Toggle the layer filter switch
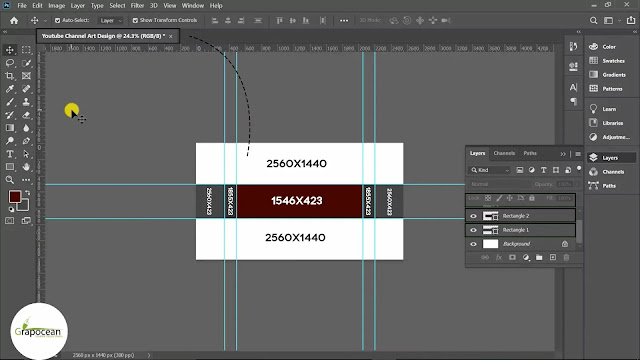 pyautogui.click(x=579, y=169)
